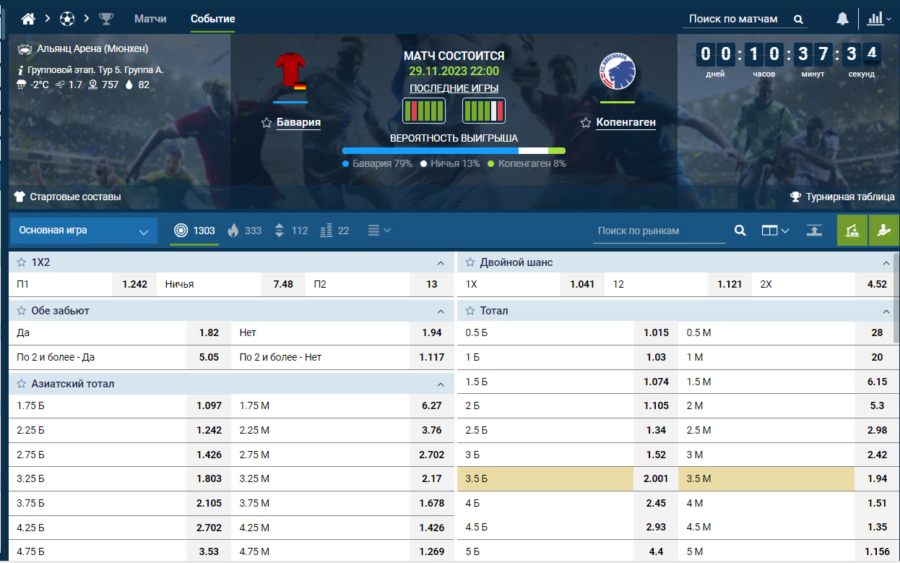900x563 pixels.
Task: Collapse all markets with the collapse icon
Action: click(816, 230)
